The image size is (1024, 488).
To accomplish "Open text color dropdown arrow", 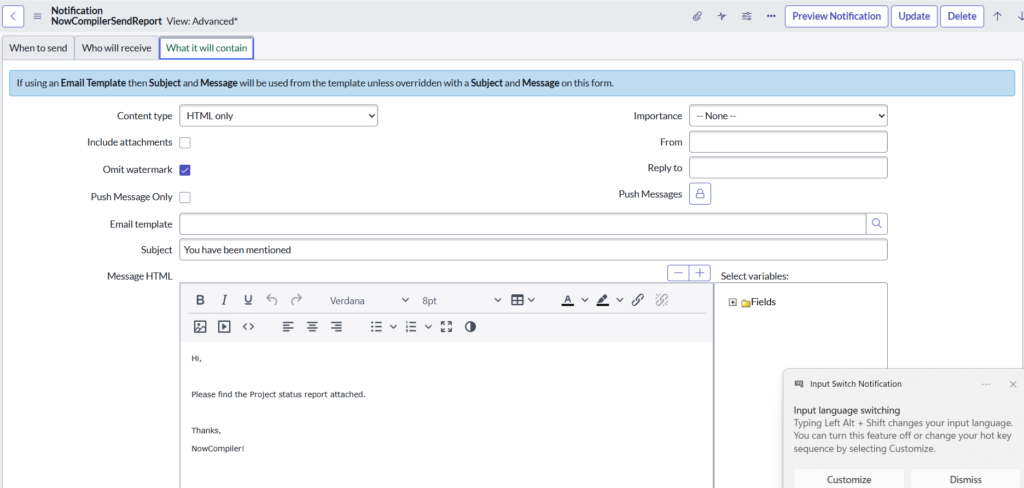I will pyautogui.click(x=584, y=301).
